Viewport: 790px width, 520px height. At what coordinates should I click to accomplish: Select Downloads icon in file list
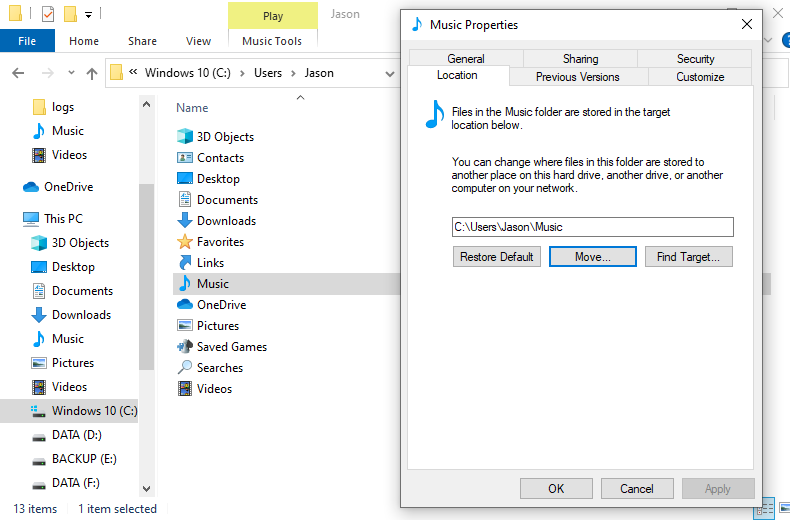pos(185,220)
